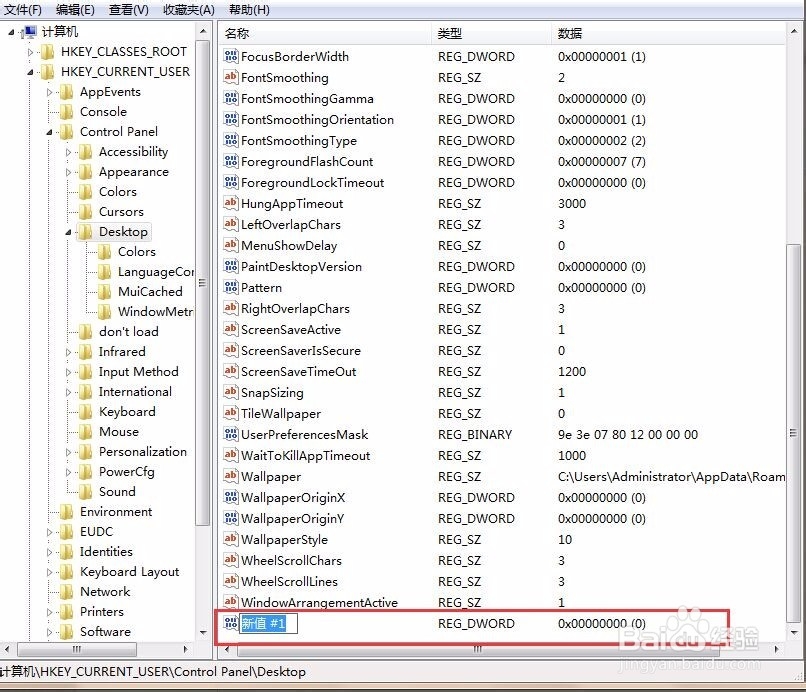This screenshot has width=806, height=692.
Task: Click the ab icon next to Wallpaper
Action: coord(231,476)
